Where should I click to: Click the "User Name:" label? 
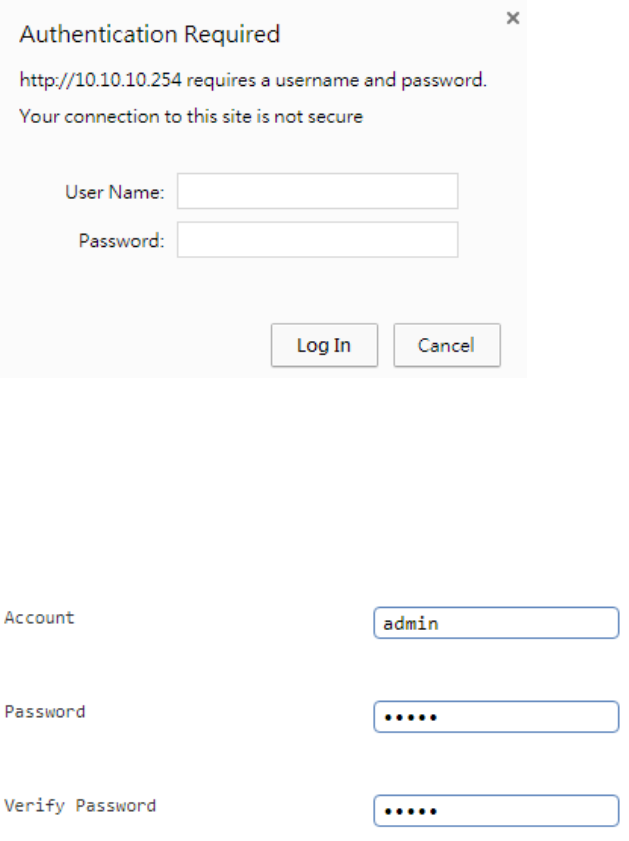point(115,193)
